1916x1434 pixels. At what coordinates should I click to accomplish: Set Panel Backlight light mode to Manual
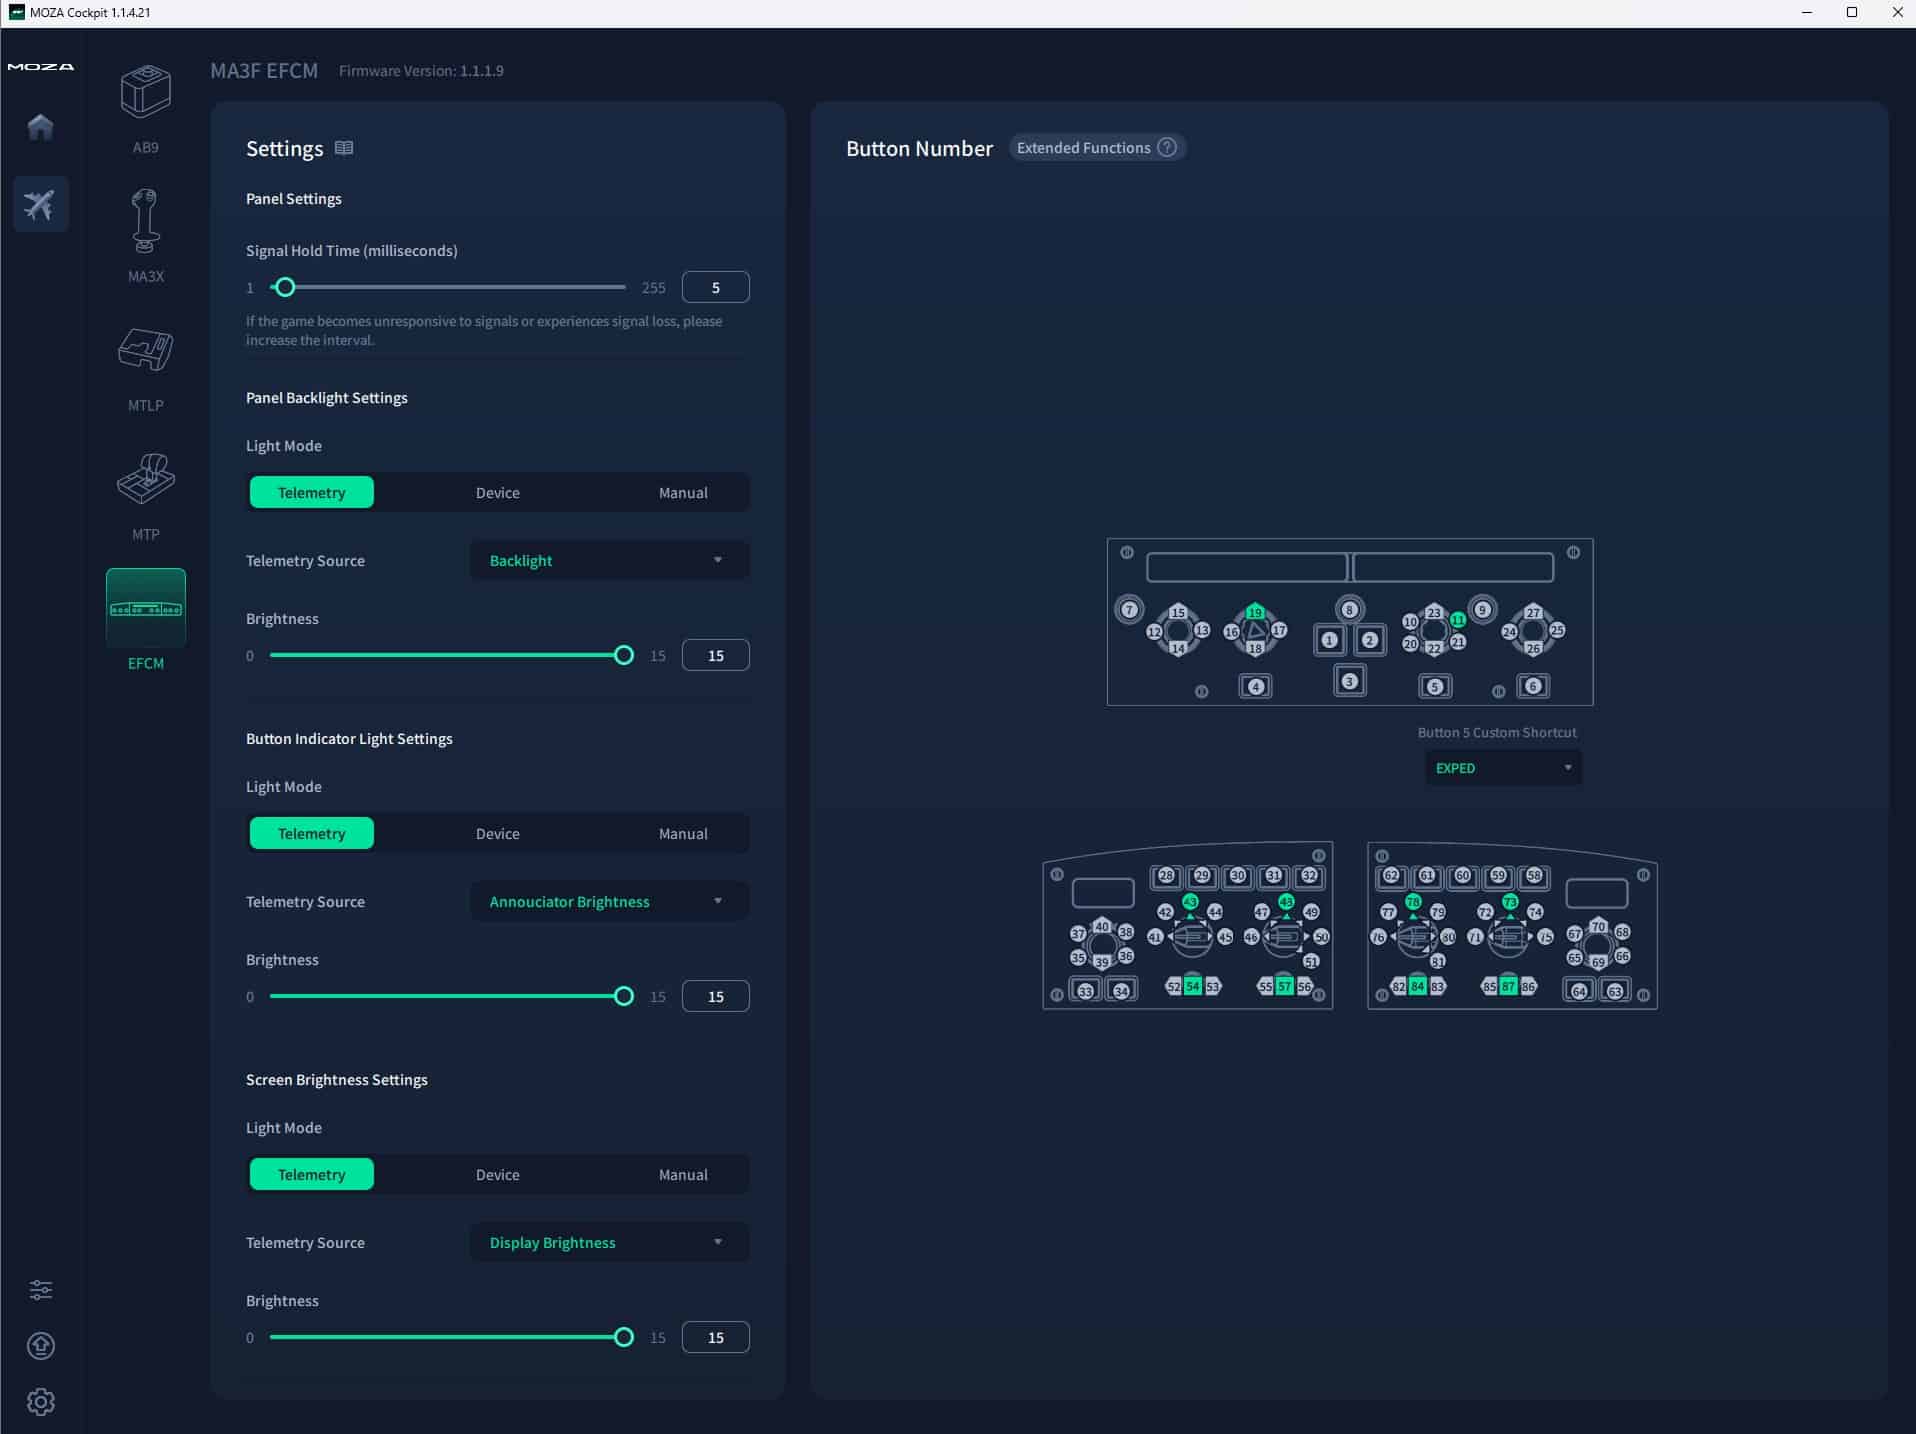(x=683, y=492)
